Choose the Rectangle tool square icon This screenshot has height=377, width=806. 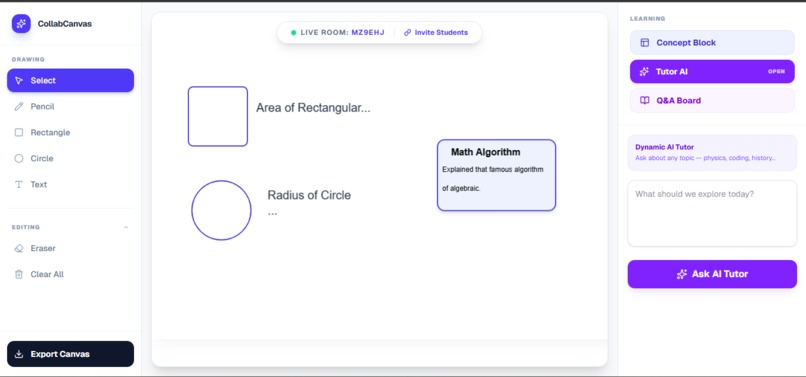(19, 133)
